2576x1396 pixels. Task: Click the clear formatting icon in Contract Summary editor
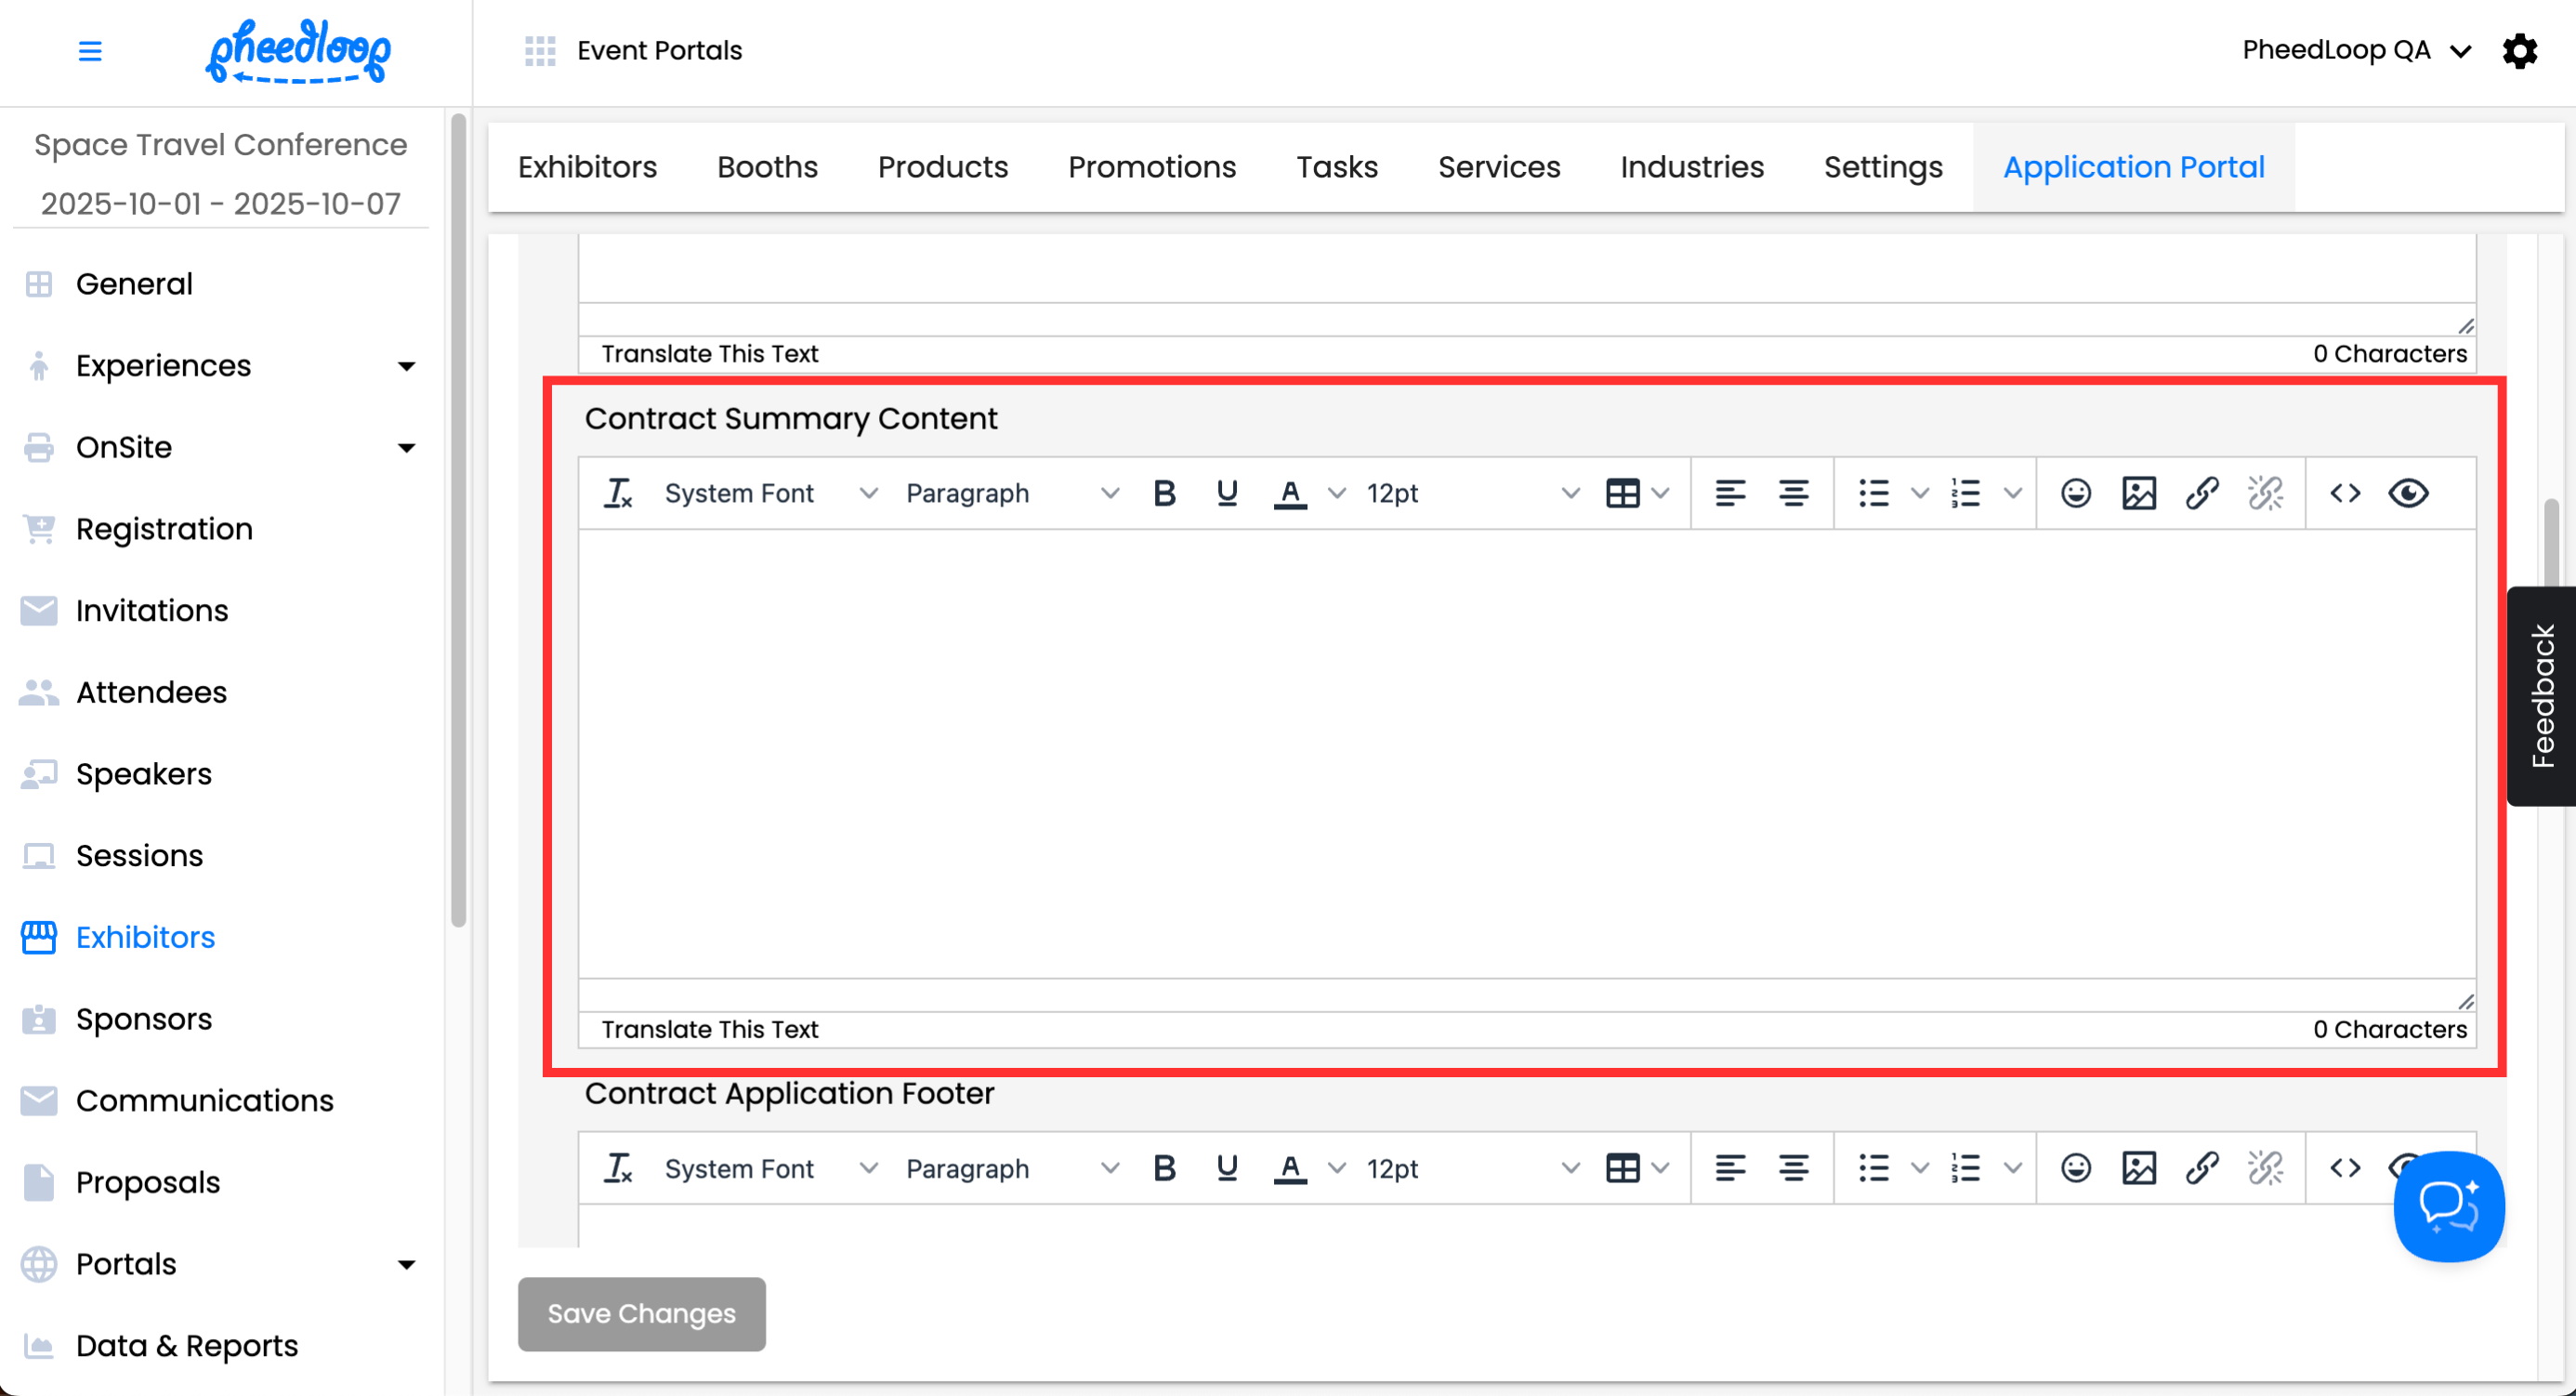[618, 493]
